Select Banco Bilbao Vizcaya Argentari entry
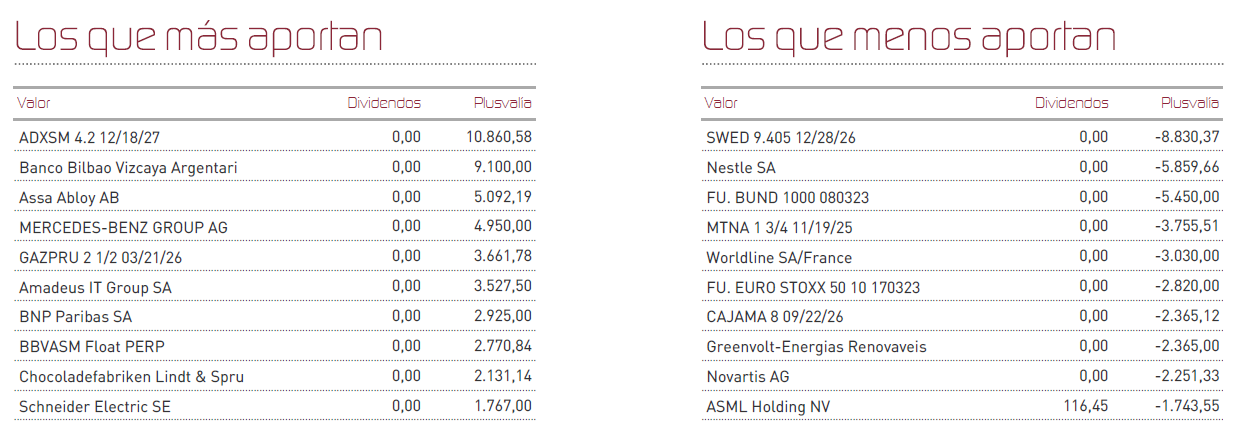 128,167
